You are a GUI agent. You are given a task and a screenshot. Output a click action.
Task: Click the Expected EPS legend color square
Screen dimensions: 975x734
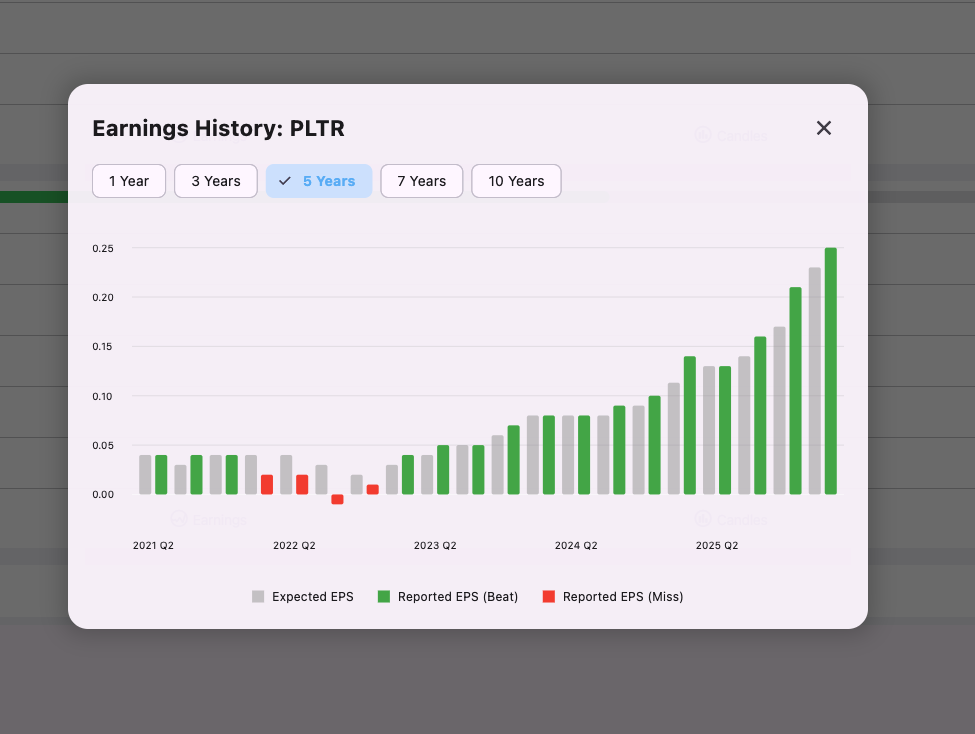[257, 596]
